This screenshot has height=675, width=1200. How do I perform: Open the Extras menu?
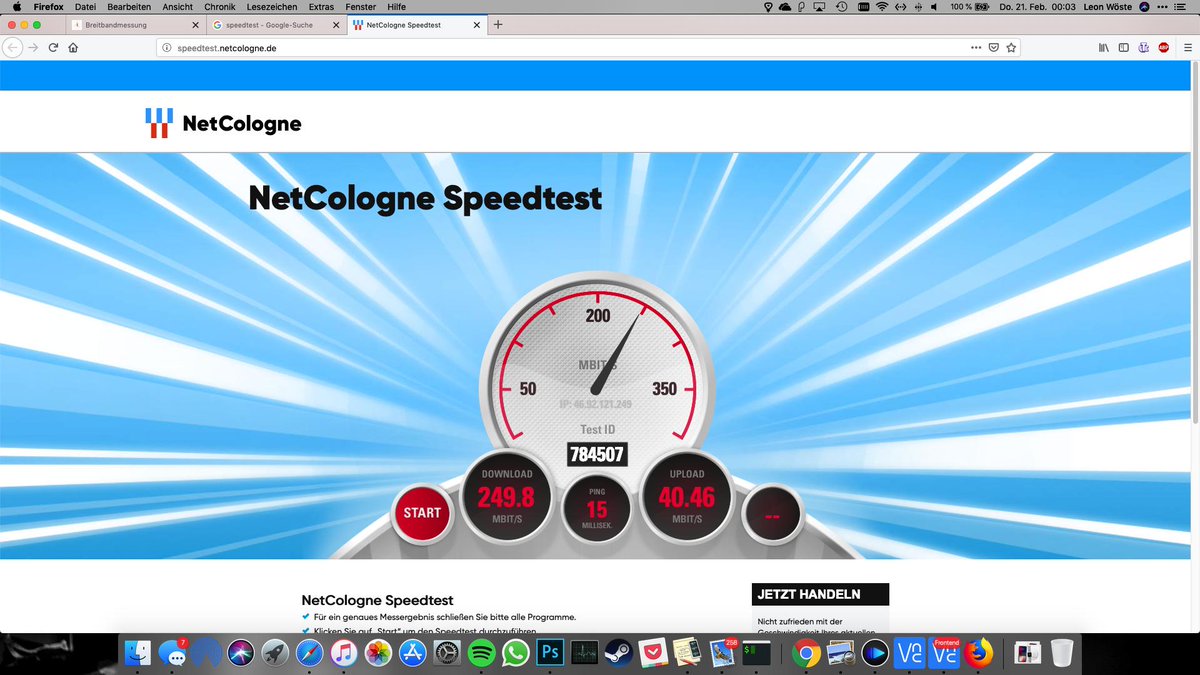[x=321, y=7]
